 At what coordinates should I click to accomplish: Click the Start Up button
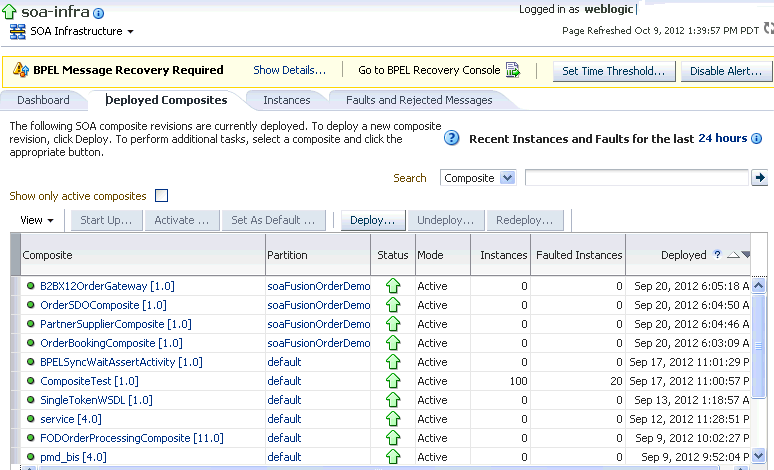pyautogui.click(x=107, y=220)
